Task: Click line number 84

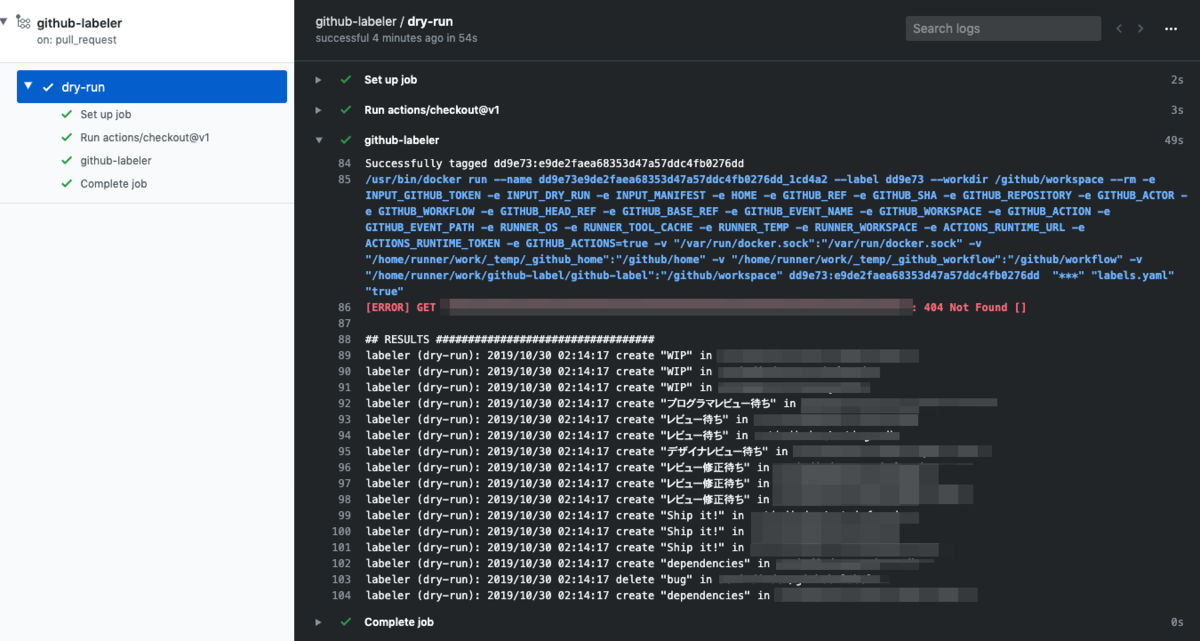Action: coord(344,163)
